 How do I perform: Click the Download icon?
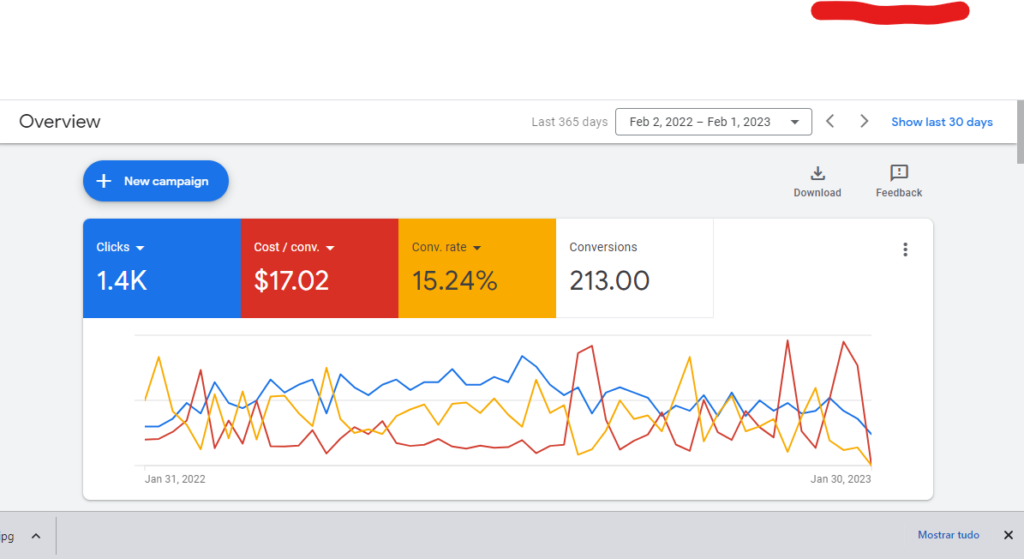[817, 174]
